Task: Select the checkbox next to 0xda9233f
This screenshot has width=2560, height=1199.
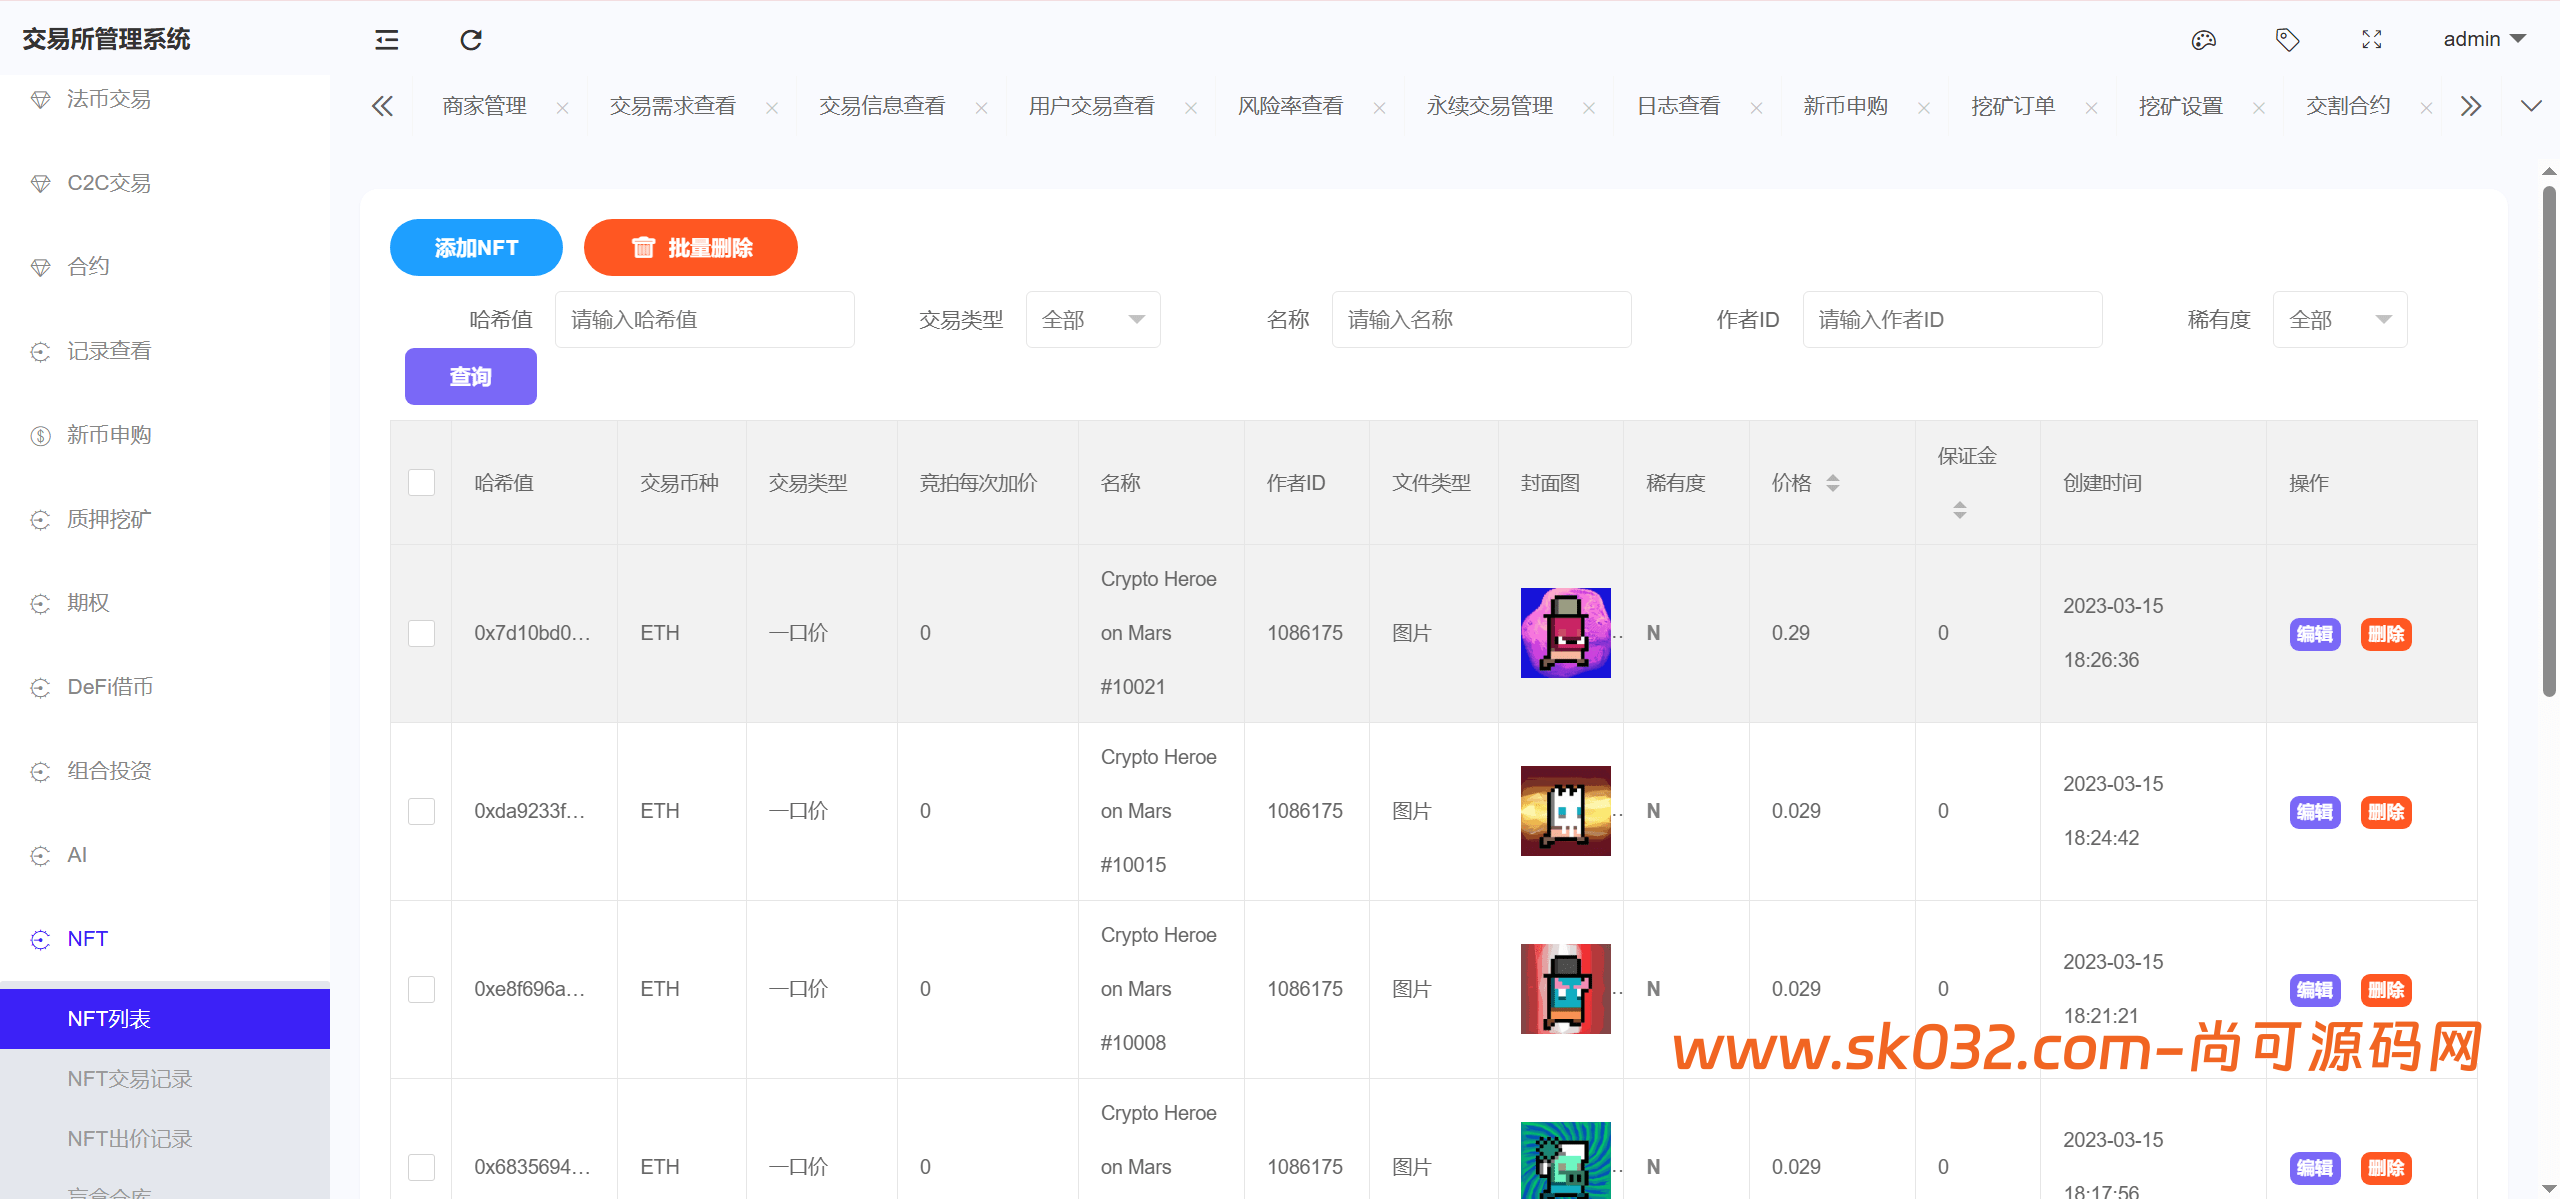Action: tap(421, 811)
